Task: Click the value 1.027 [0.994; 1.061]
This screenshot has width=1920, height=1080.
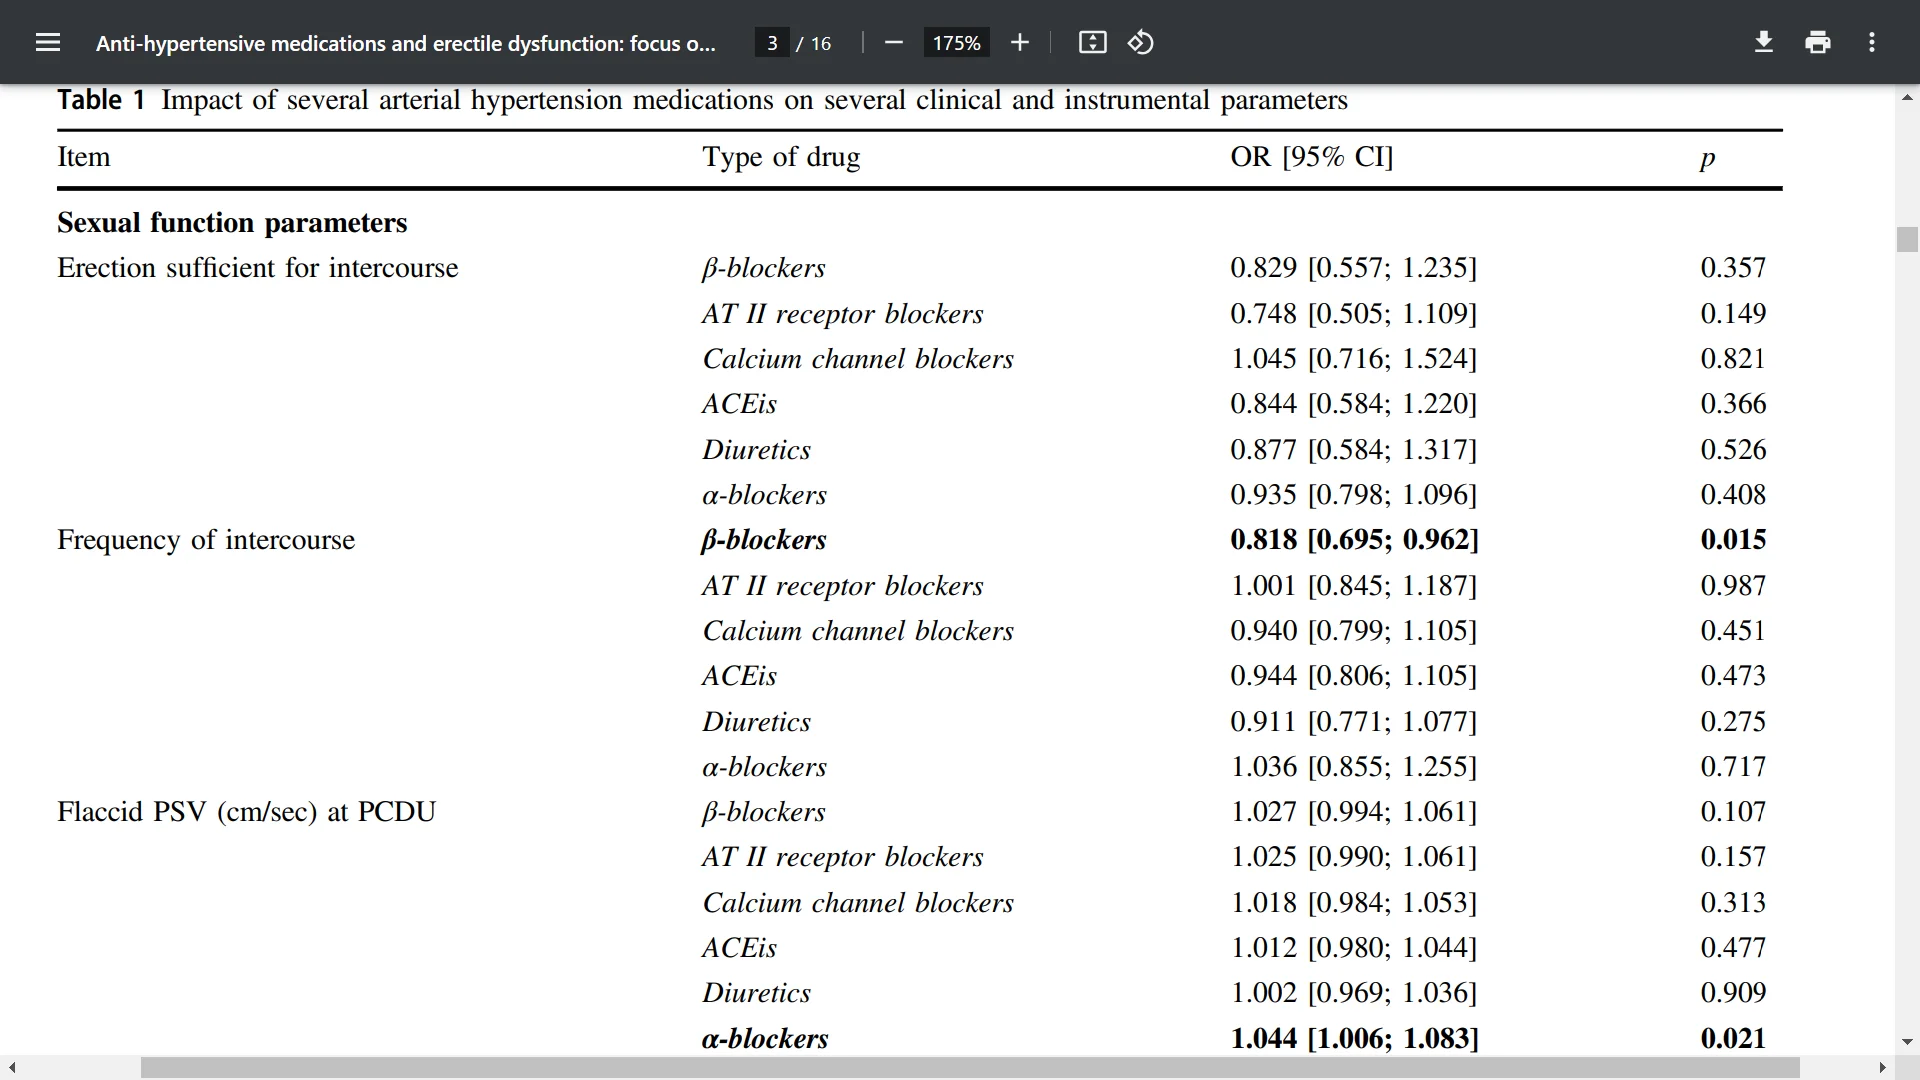Action: 1353,811
